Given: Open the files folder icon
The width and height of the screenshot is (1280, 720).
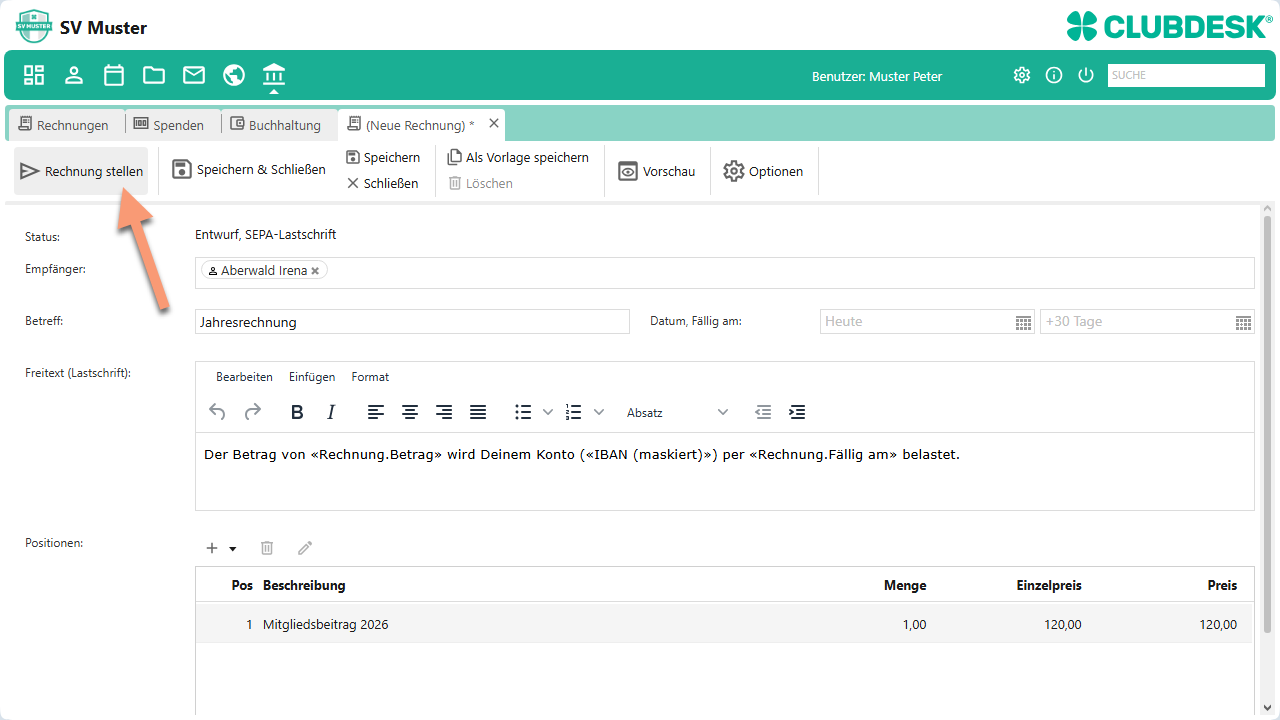Looking at the screenshot, I should point(154,75).
